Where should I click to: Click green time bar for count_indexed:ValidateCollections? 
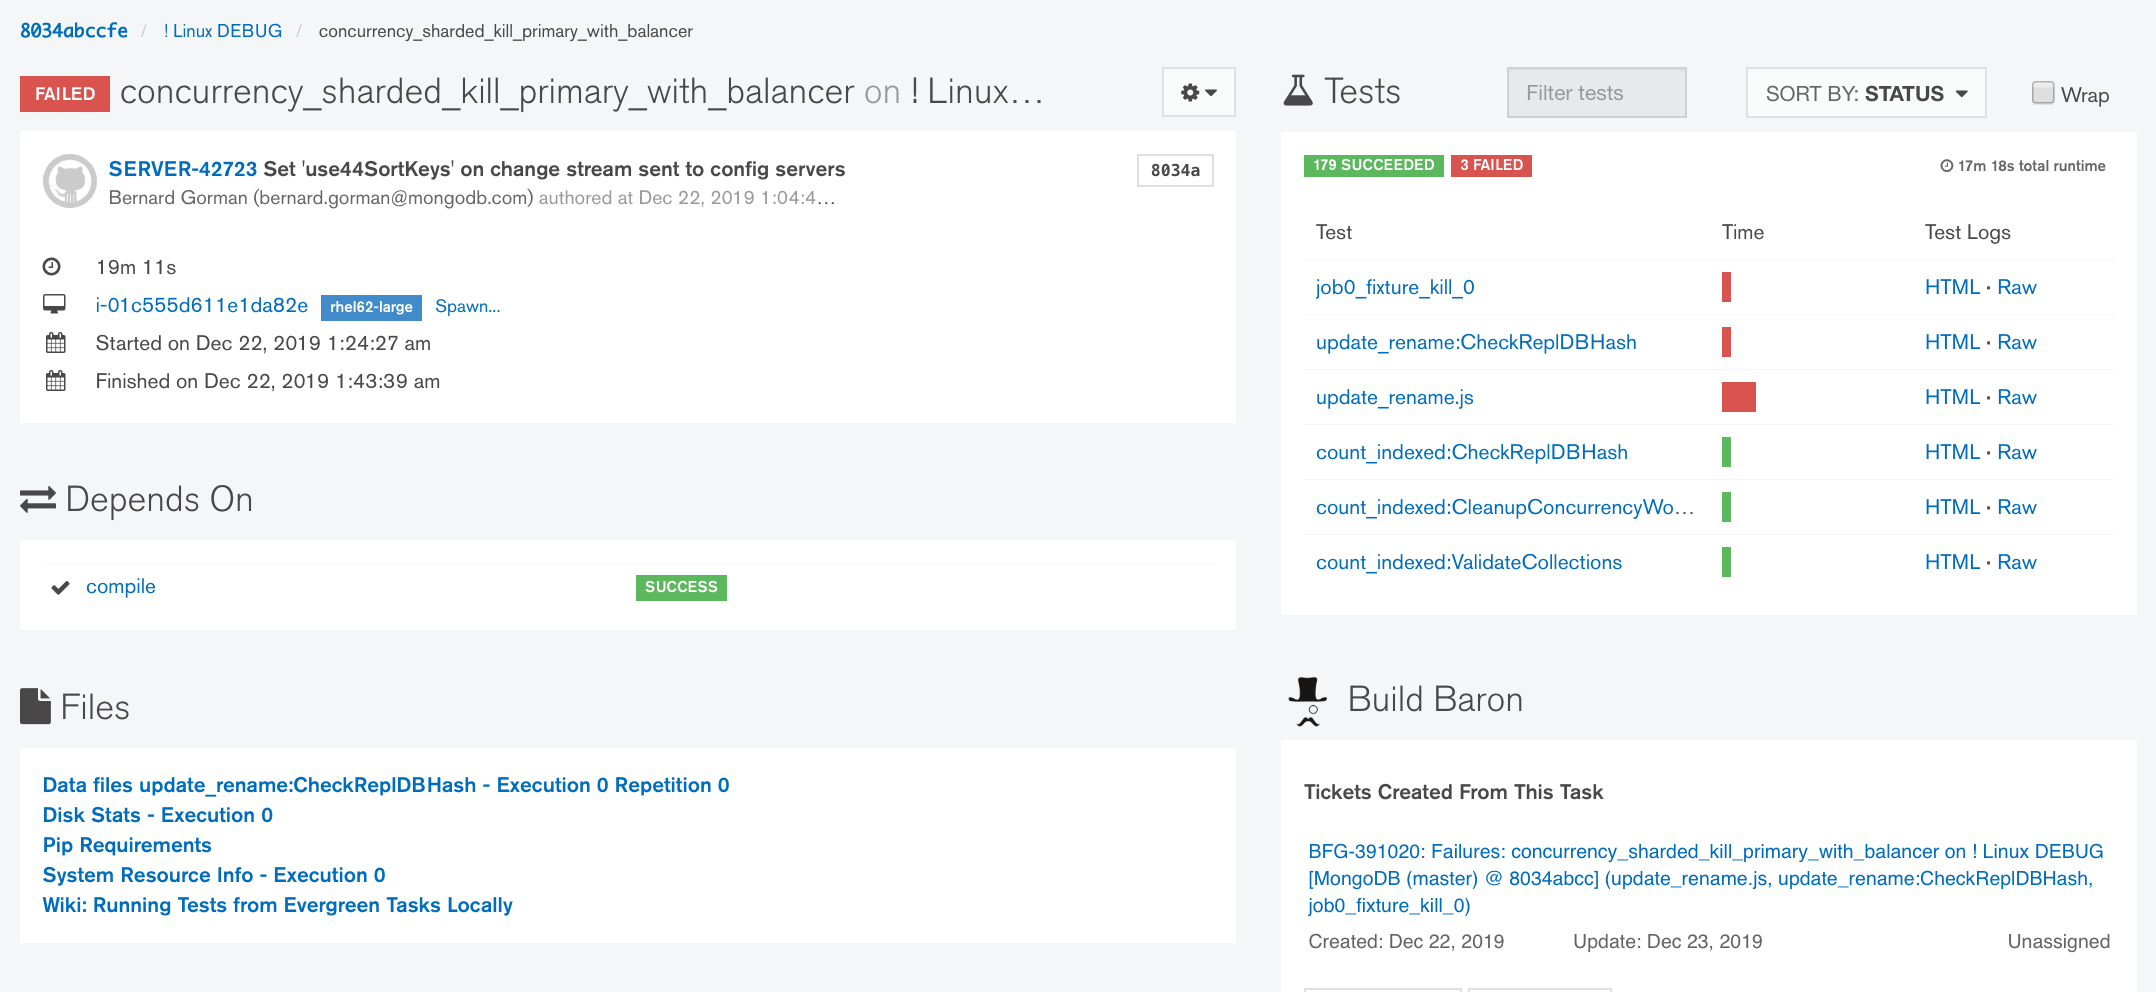(x=1726, y=562)
